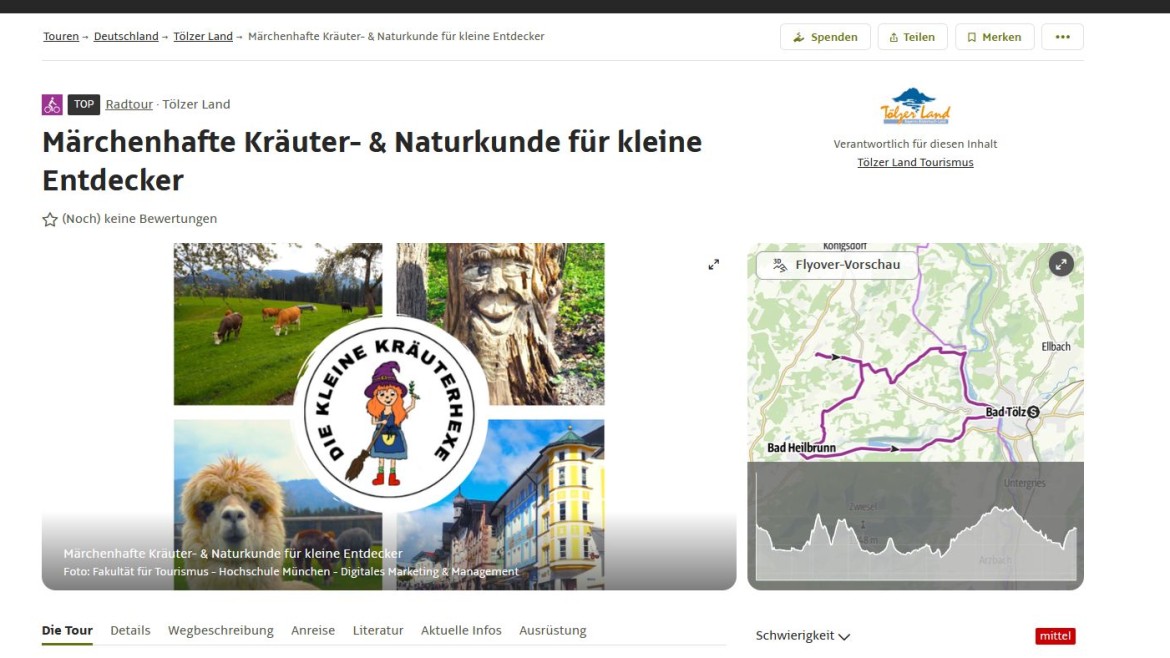
Task: Click the elevation profile chart
Action: click(x=916, y=525)
